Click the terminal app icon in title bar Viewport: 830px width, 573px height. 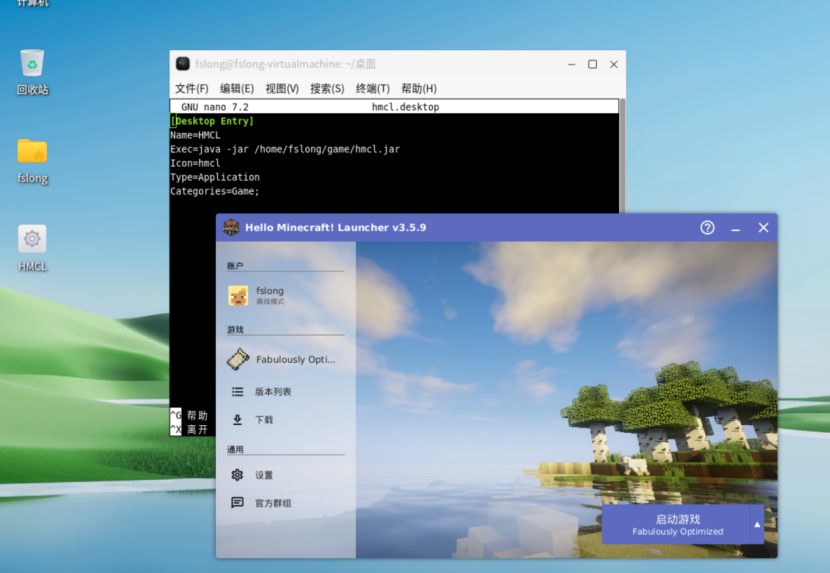[x=183, y=64]
